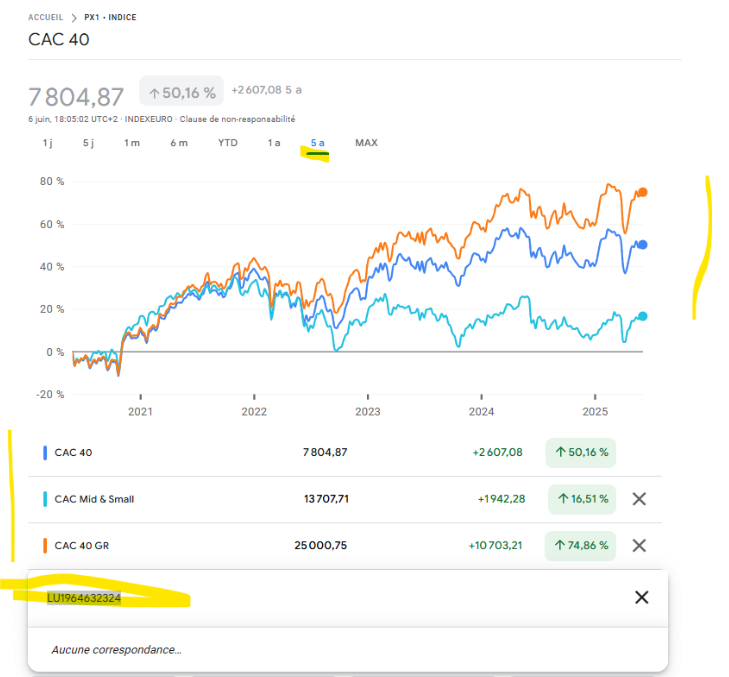Click the 20 % axis label
The height and width of the screenshot is (677, 729).
52,309
